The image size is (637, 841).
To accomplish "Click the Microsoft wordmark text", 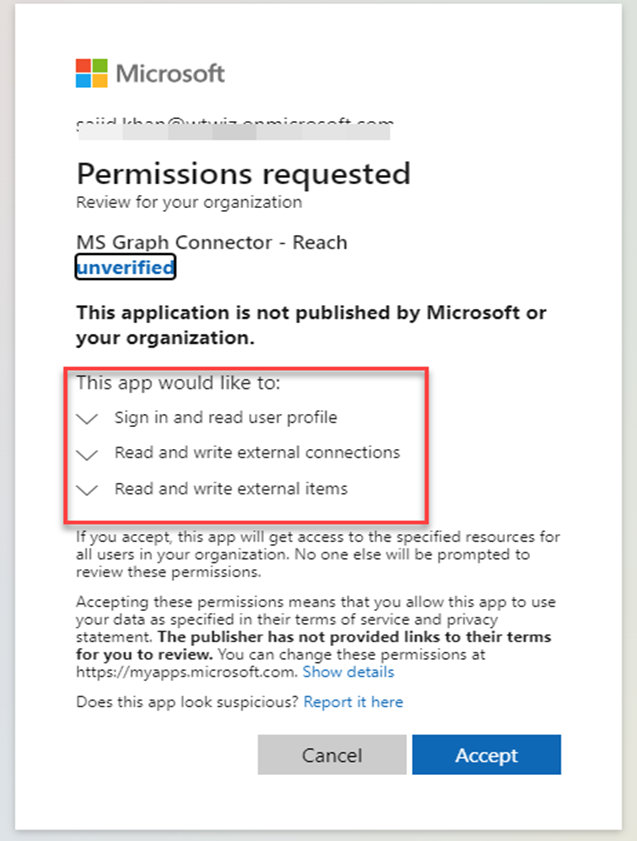I will click(x=170, y=73).
